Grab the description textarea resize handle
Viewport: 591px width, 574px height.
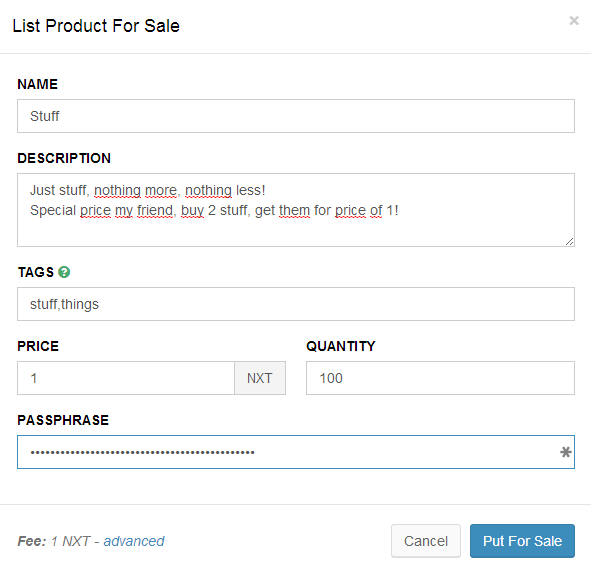tap(570, 242)
